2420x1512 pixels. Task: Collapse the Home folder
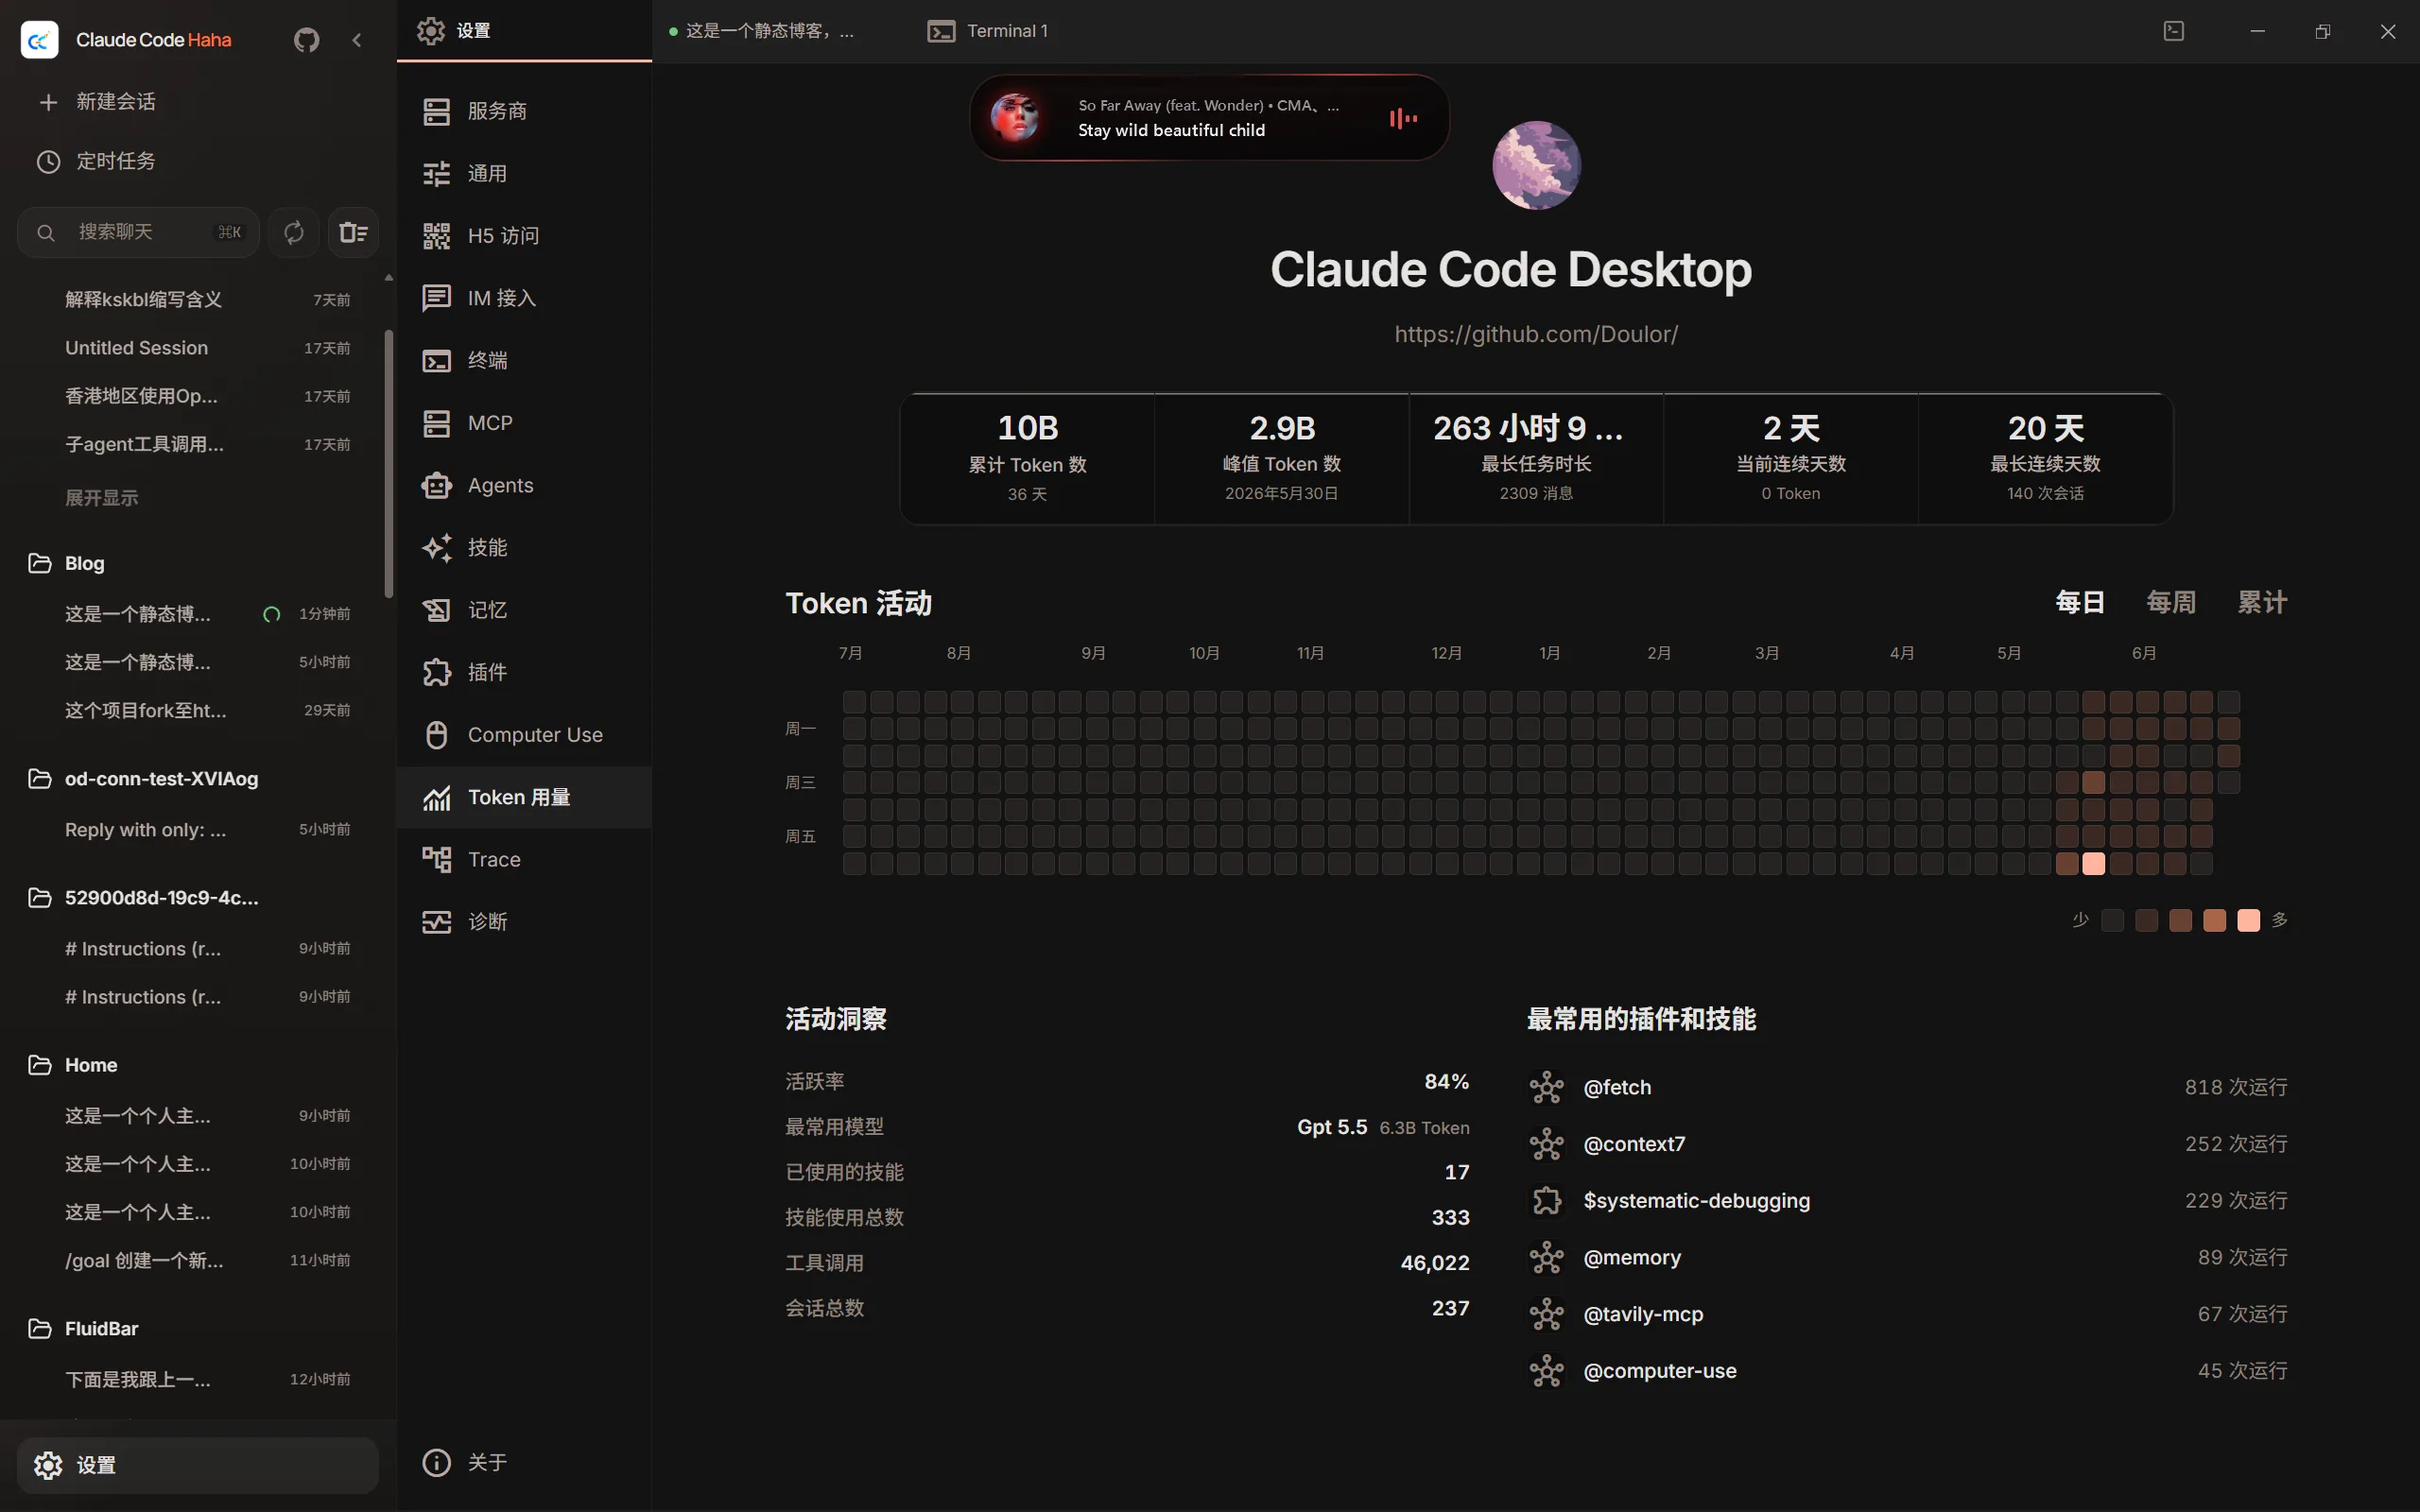tap(72, 1065)
